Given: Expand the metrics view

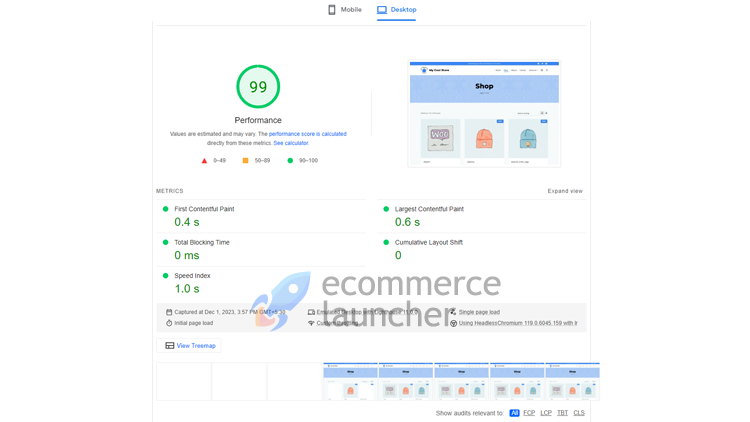Looking at the screenshot, I should click(565, 191).
